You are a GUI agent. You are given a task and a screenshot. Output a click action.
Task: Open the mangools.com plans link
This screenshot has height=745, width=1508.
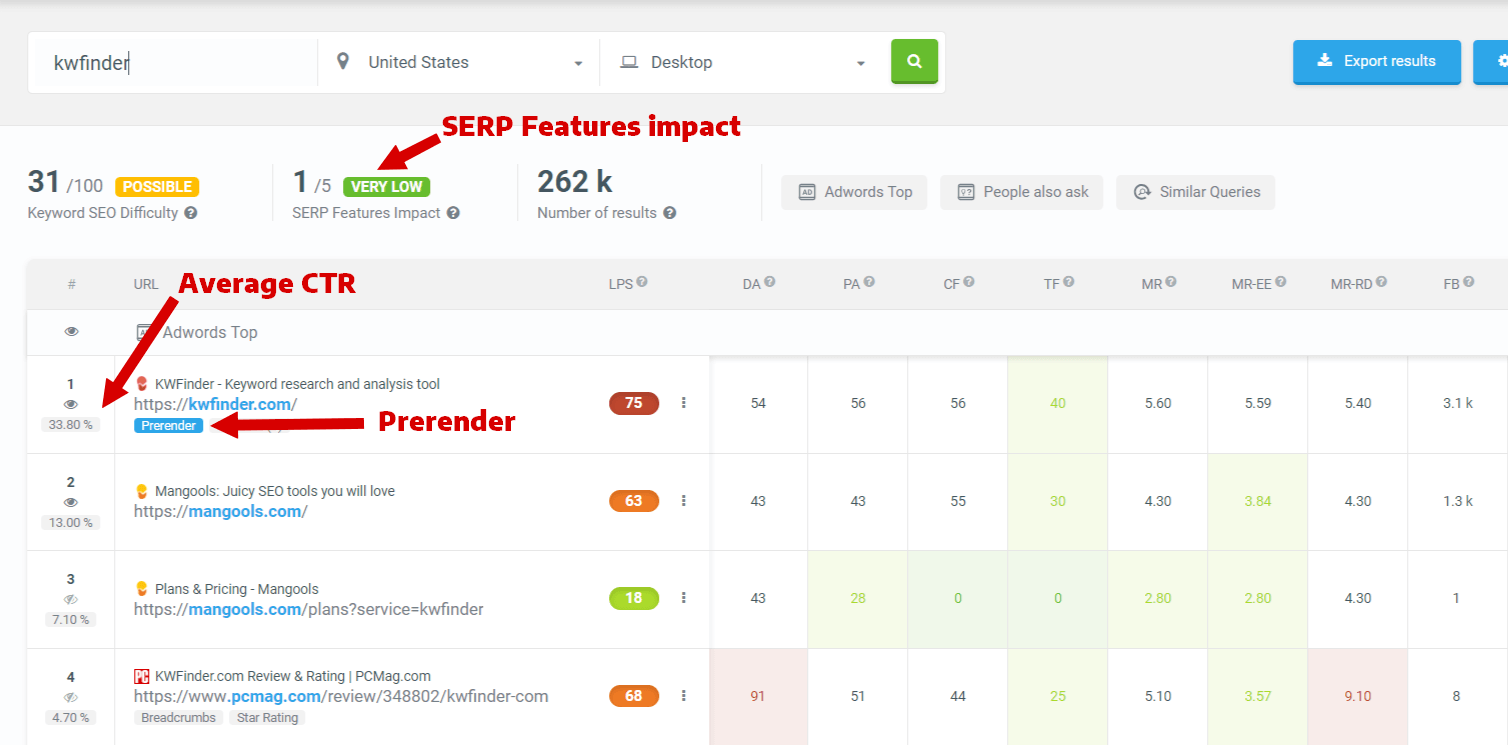pos(309,609)
